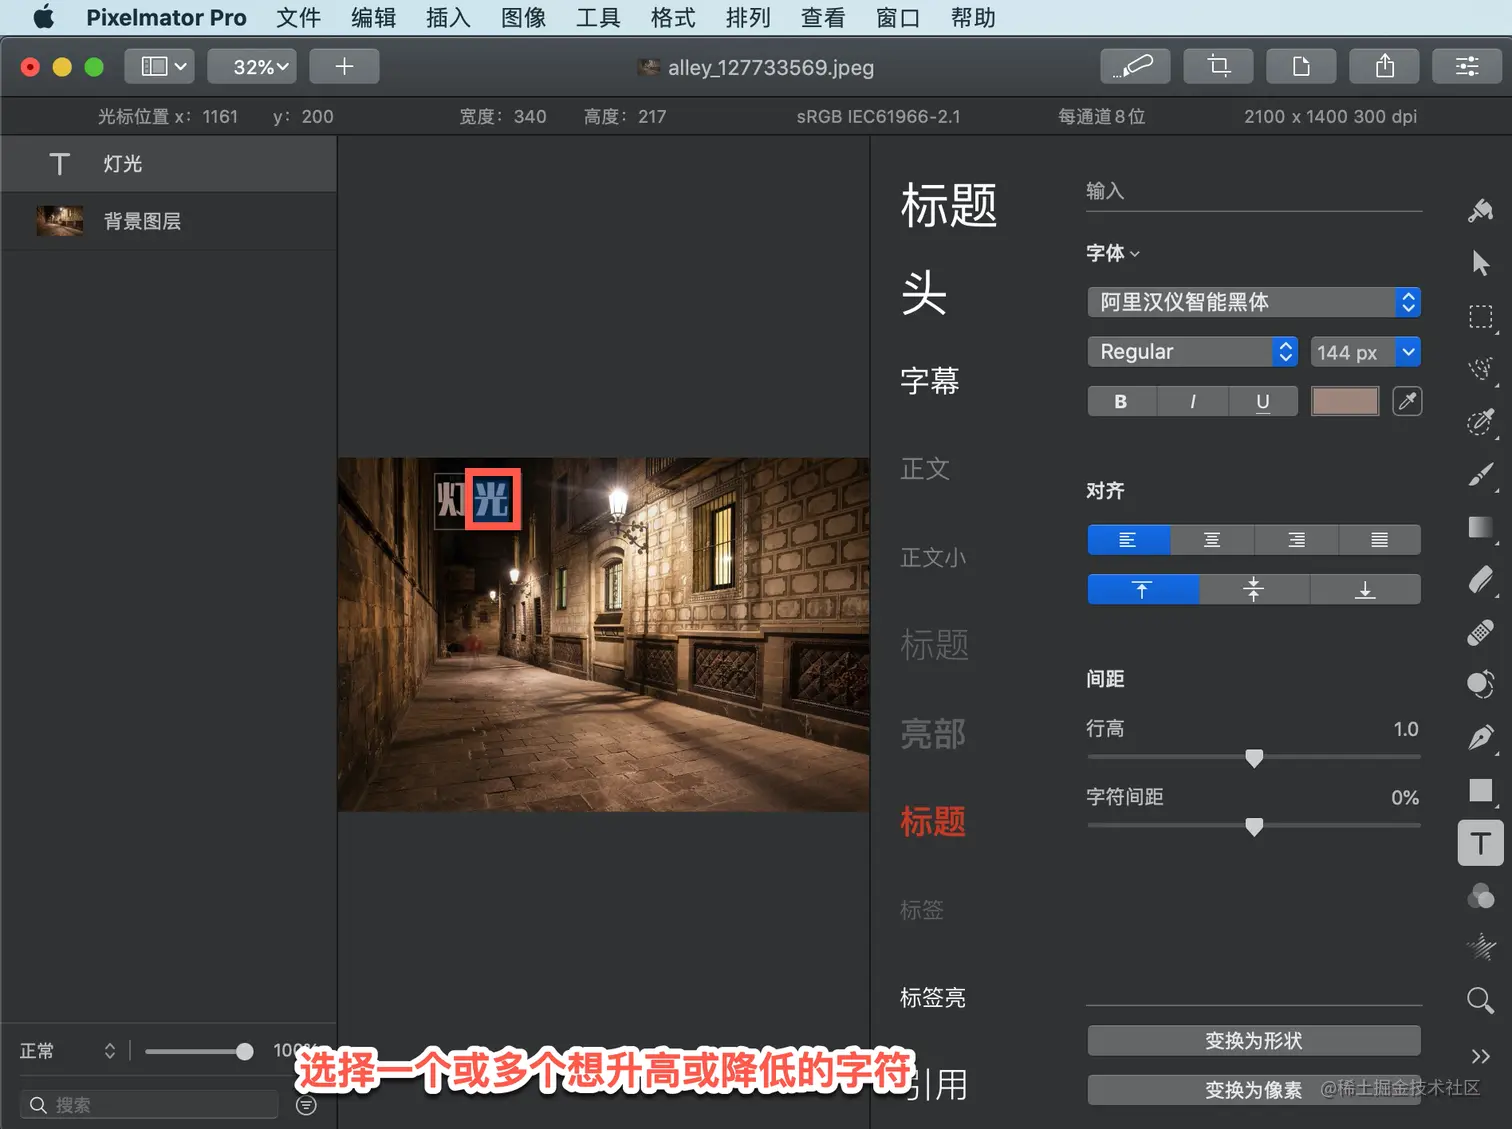The height and width of the screenshot is (1129, 1512).
Task: Open the adjustments sliders icon in toolbar
Action: tap(1467, 66)
